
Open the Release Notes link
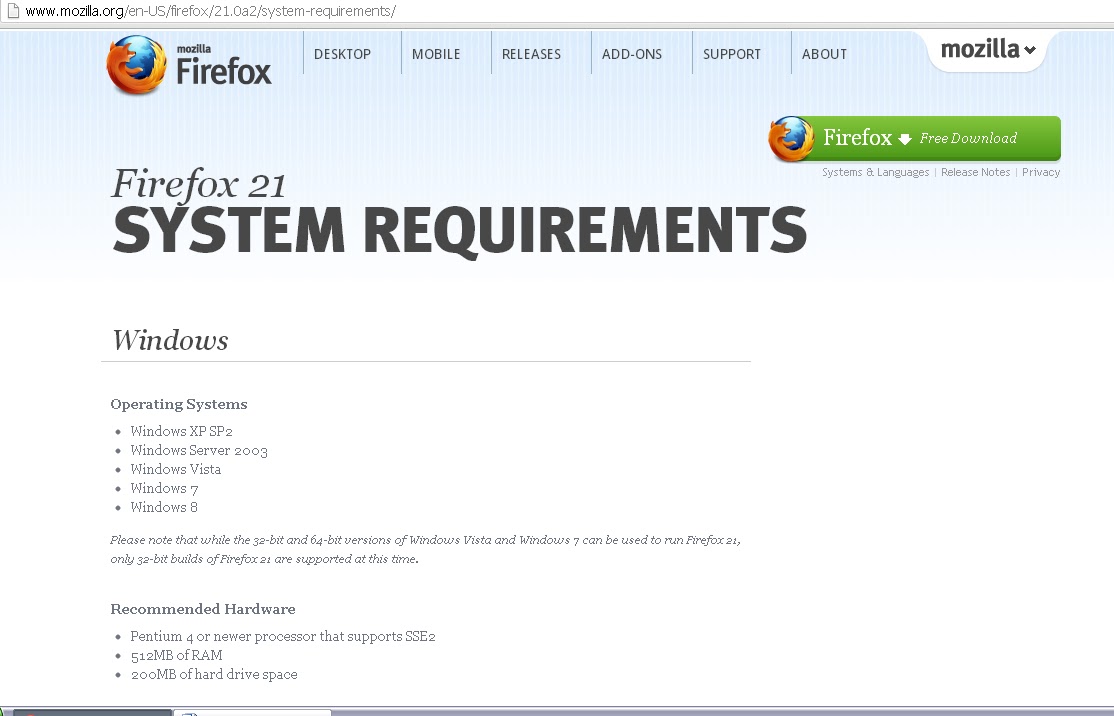click(x=975, y=172)
